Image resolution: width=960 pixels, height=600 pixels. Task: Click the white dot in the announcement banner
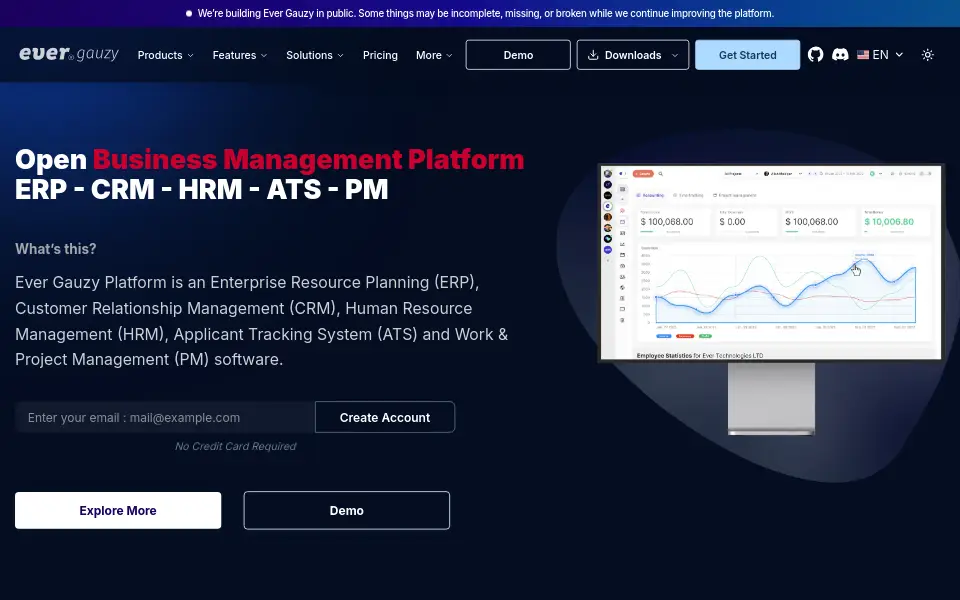click(189, 13)
